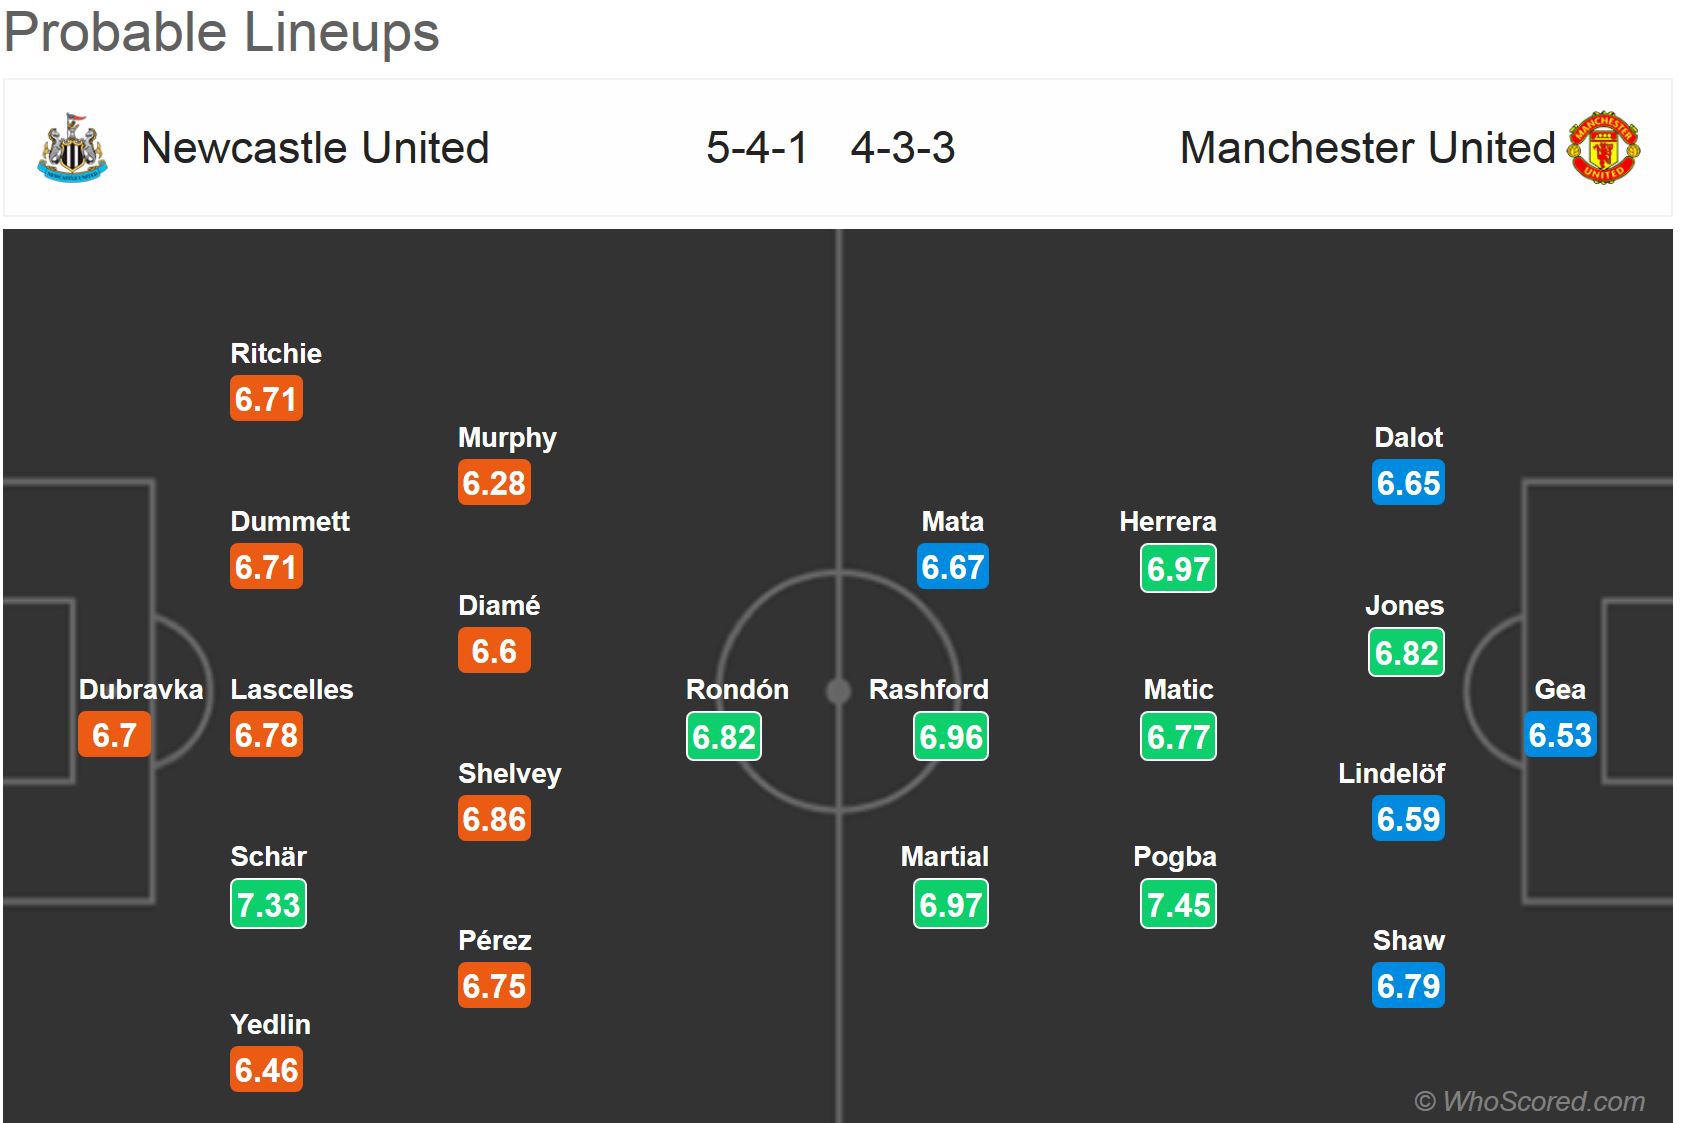Open the Newcastle United team link
1686x1123 pixels.
click(315, 148)
